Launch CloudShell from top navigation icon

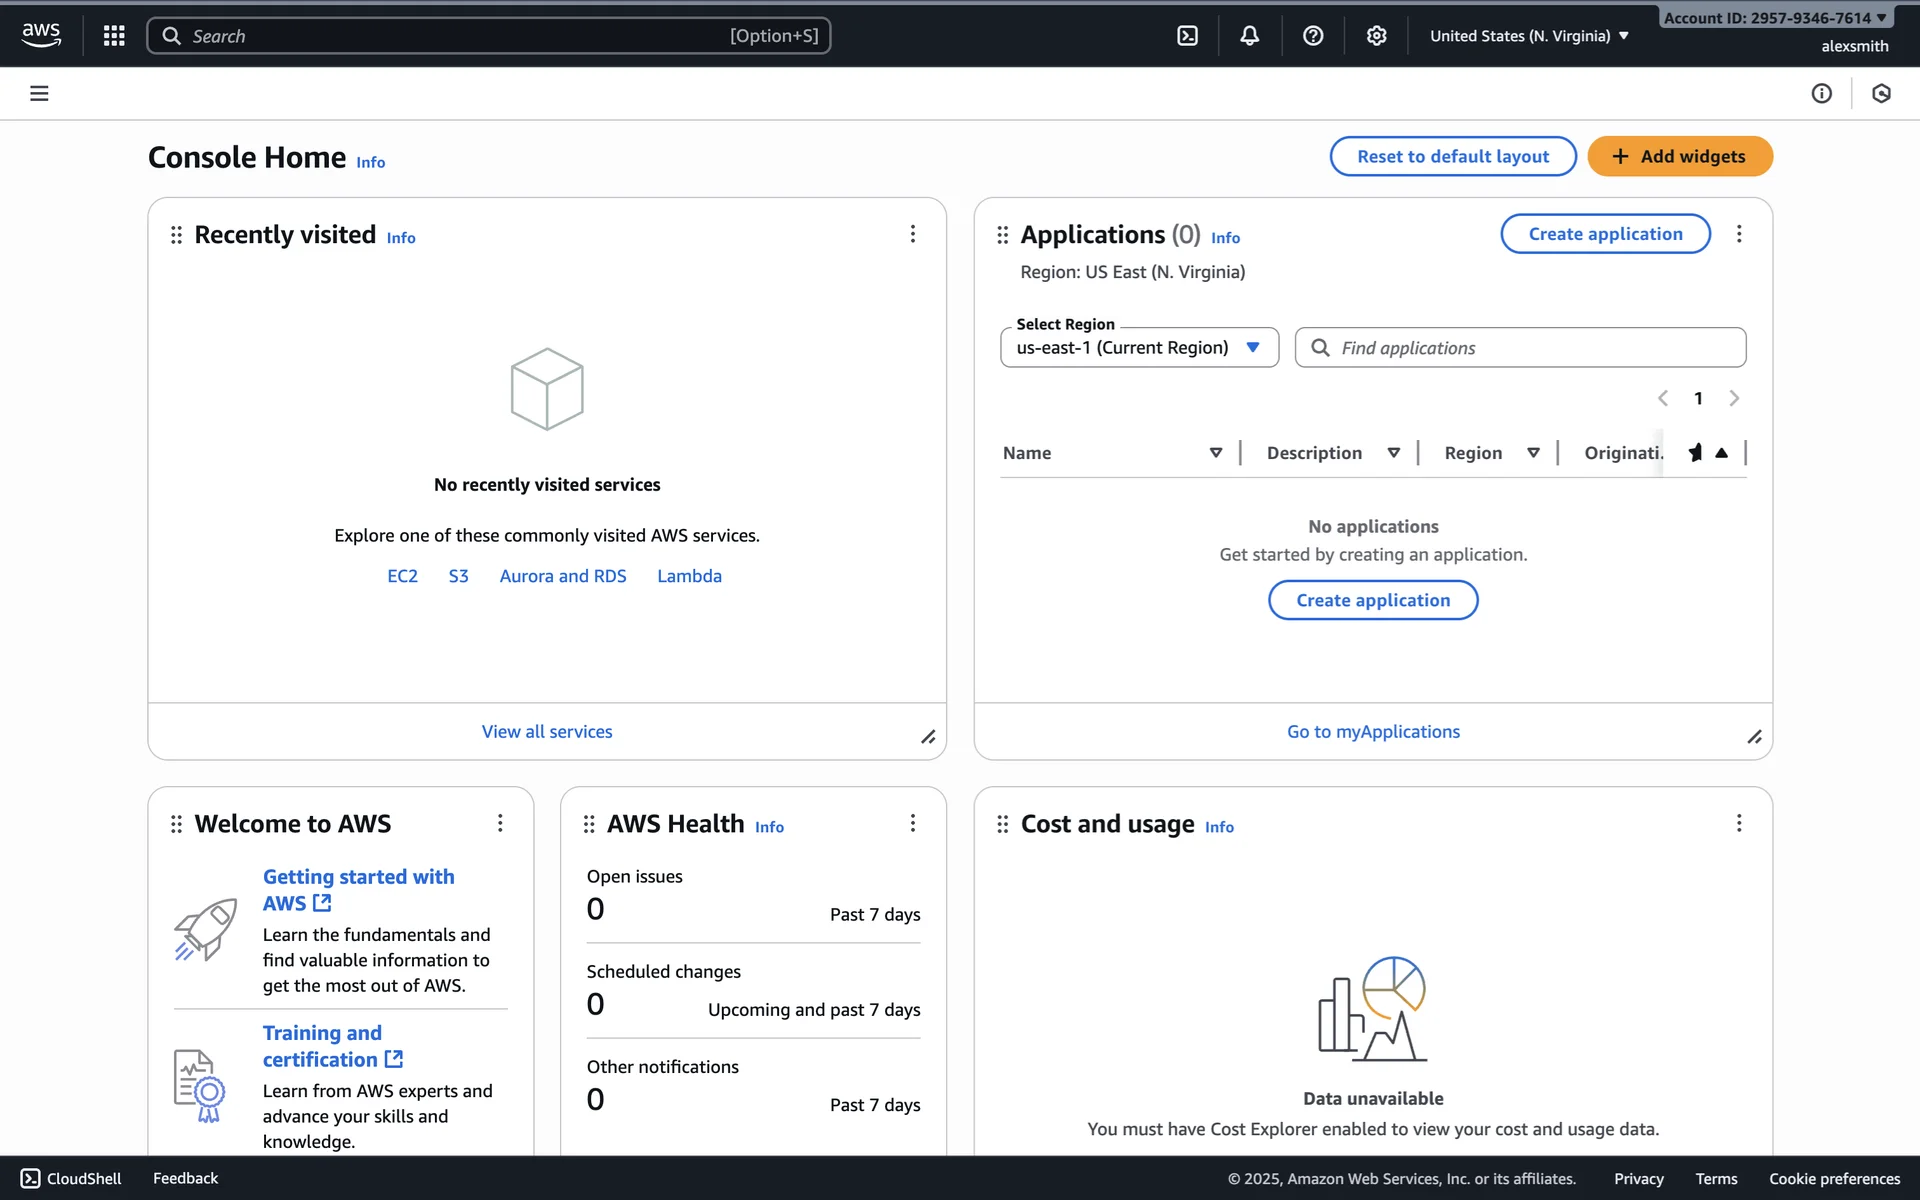click(1187, 36)
